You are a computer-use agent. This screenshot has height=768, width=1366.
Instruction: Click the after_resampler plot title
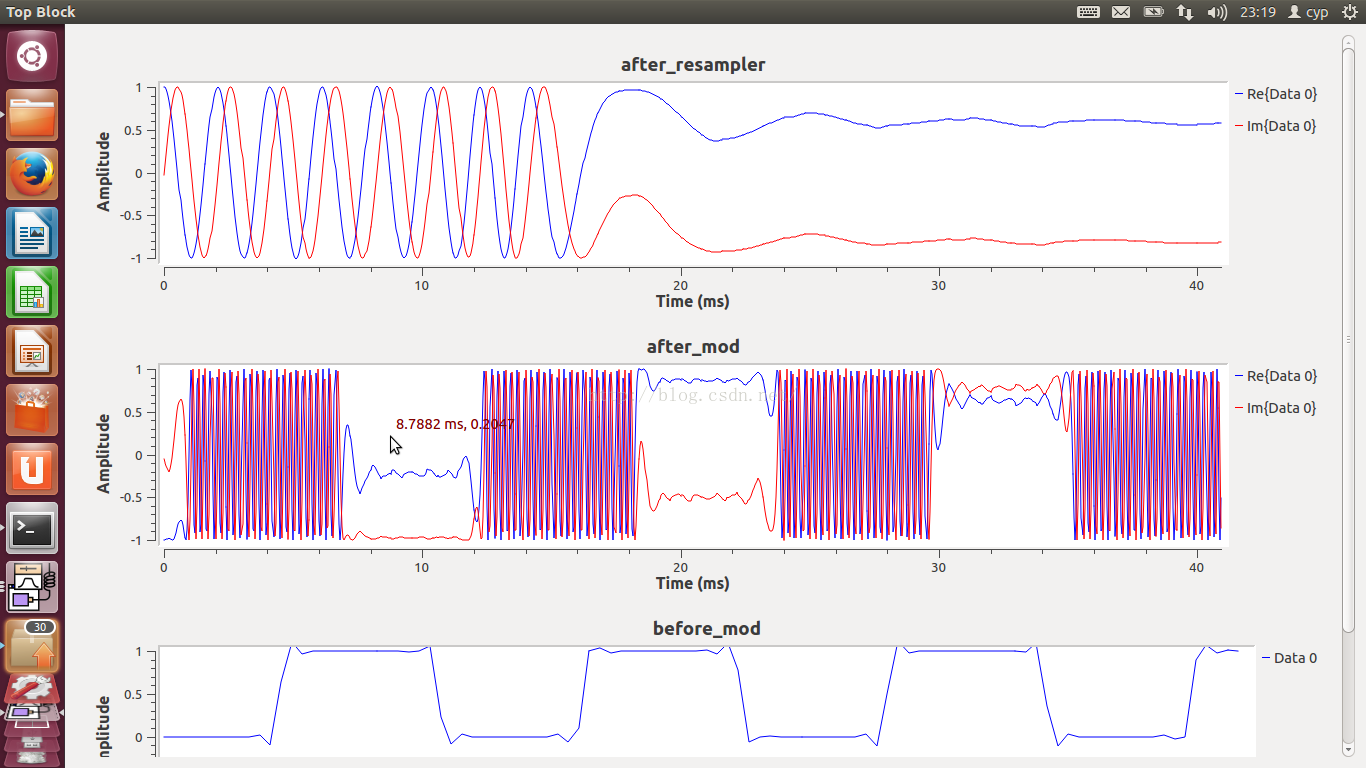693,65
